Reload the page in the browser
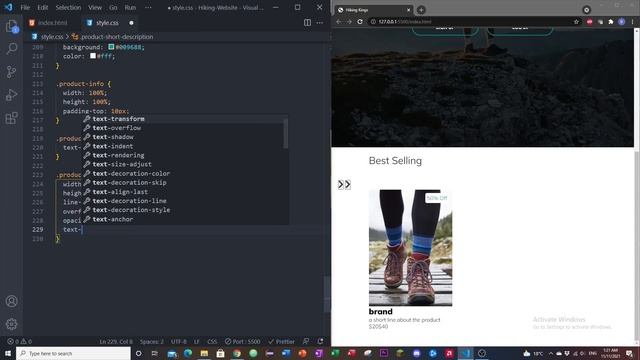This screenshot has width=640, height=360. point(360,22)
